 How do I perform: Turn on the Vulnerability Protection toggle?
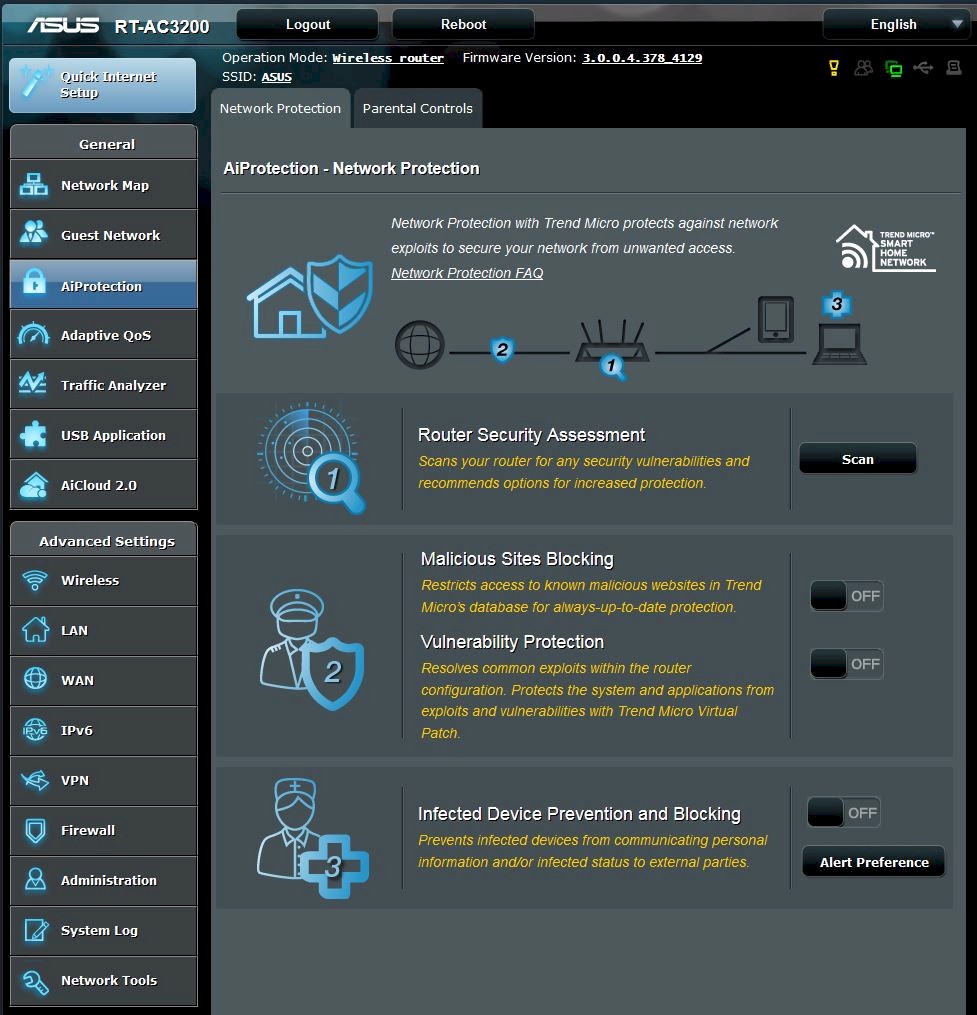847,664
